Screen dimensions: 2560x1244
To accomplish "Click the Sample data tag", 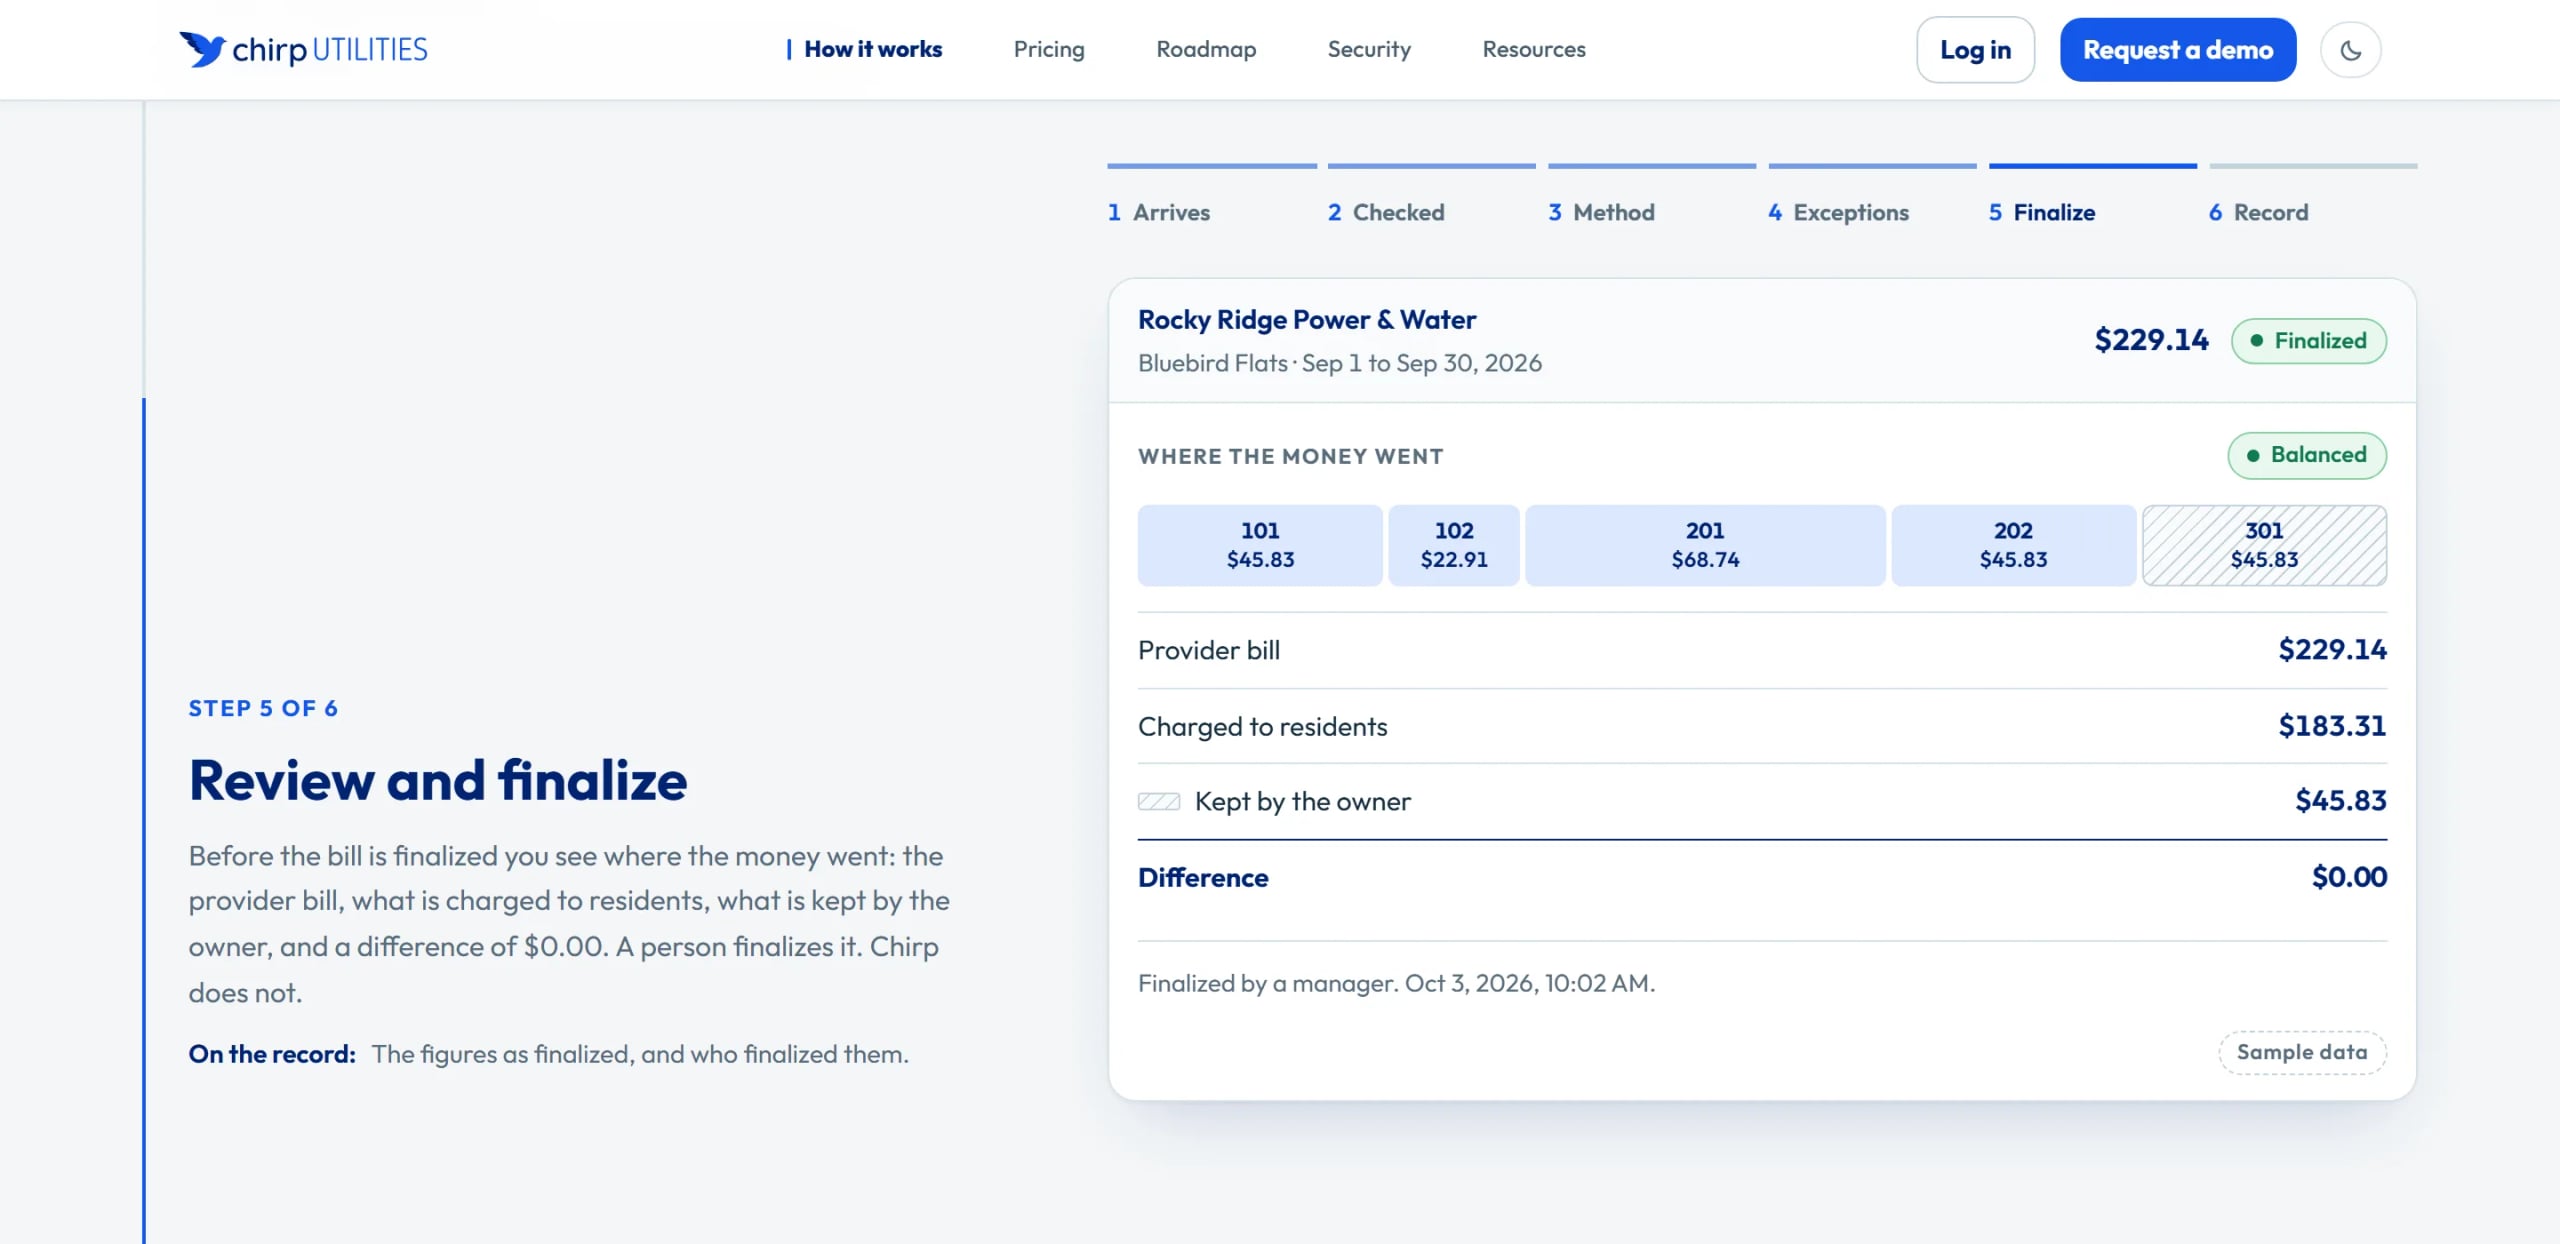I will click(x=2302, y=1052).
